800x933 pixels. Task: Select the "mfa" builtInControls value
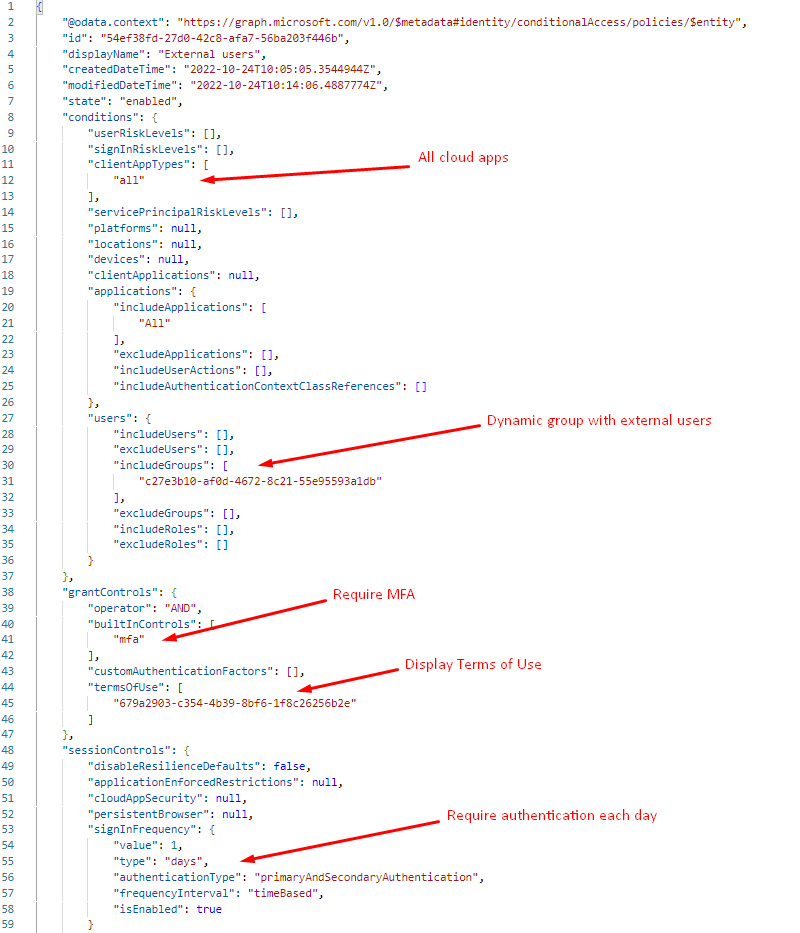pyautogui.click(x=130, y=641)
